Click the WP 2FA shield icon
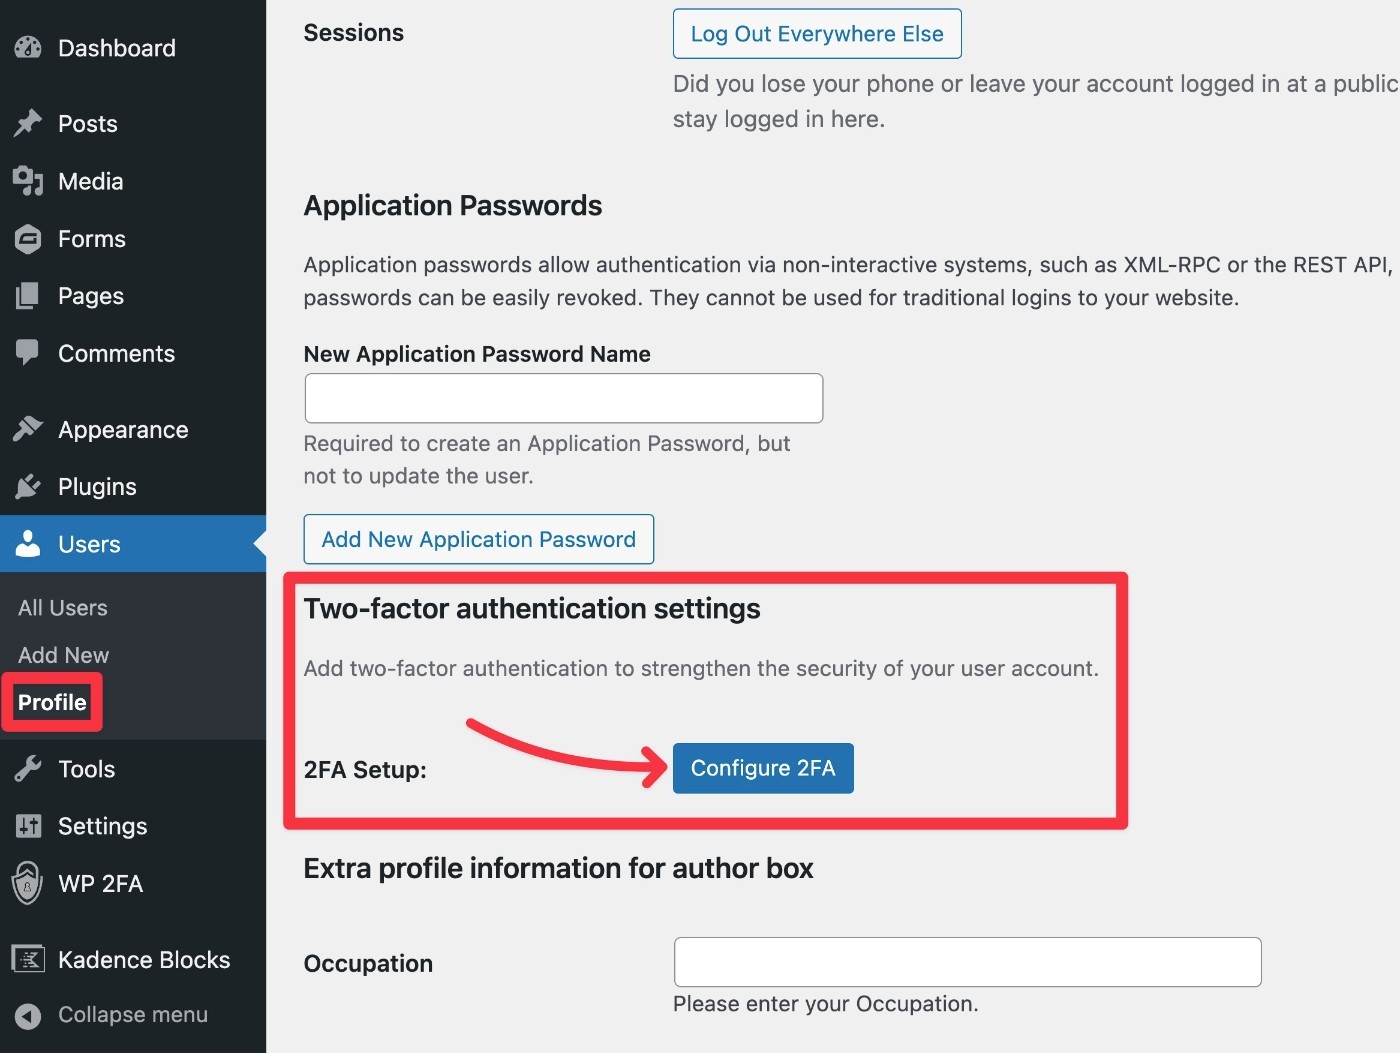 [28, 883]
